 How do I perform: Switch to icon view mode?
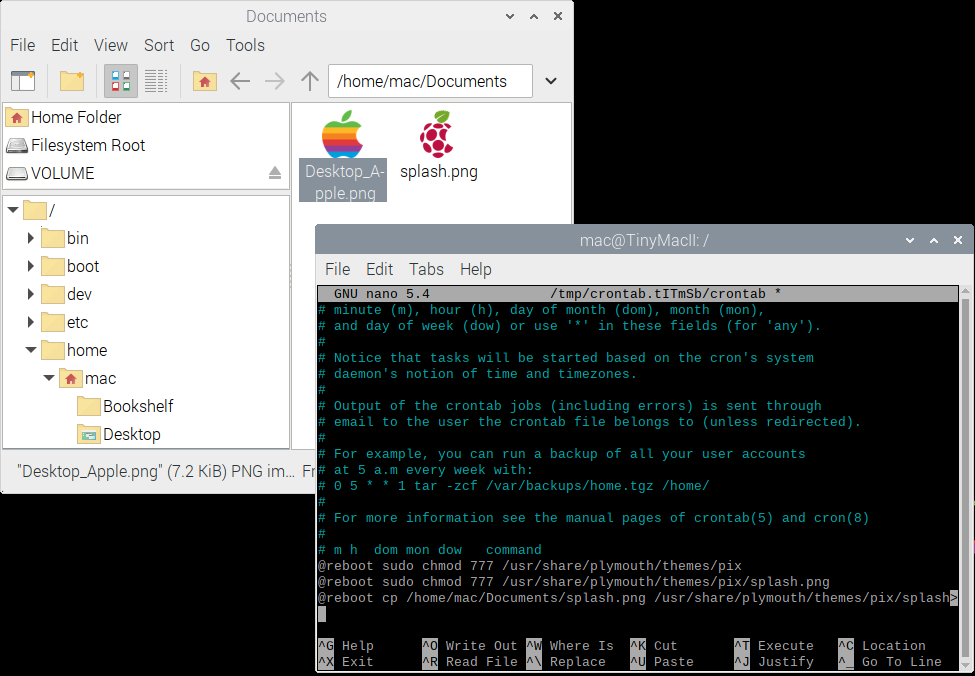click(x=121, y=81)
